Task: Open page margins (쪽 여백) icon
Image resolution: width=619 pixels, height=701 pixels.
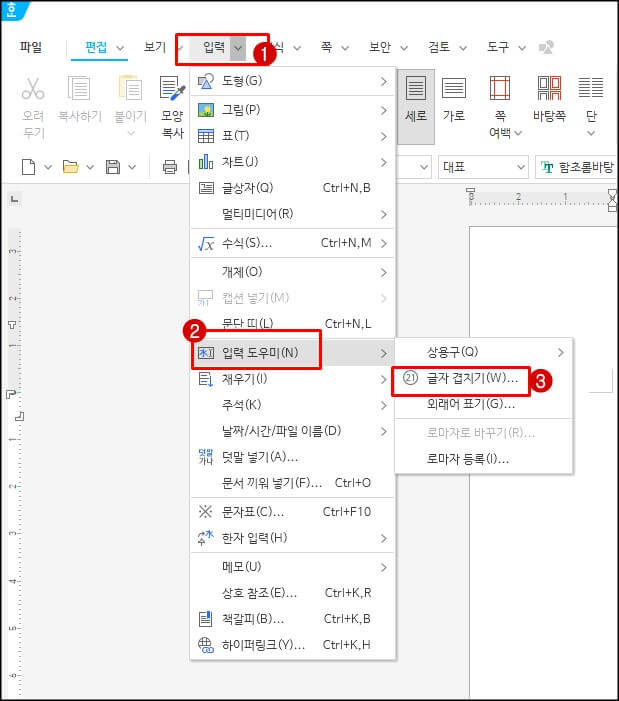Action: coord(500,88)
